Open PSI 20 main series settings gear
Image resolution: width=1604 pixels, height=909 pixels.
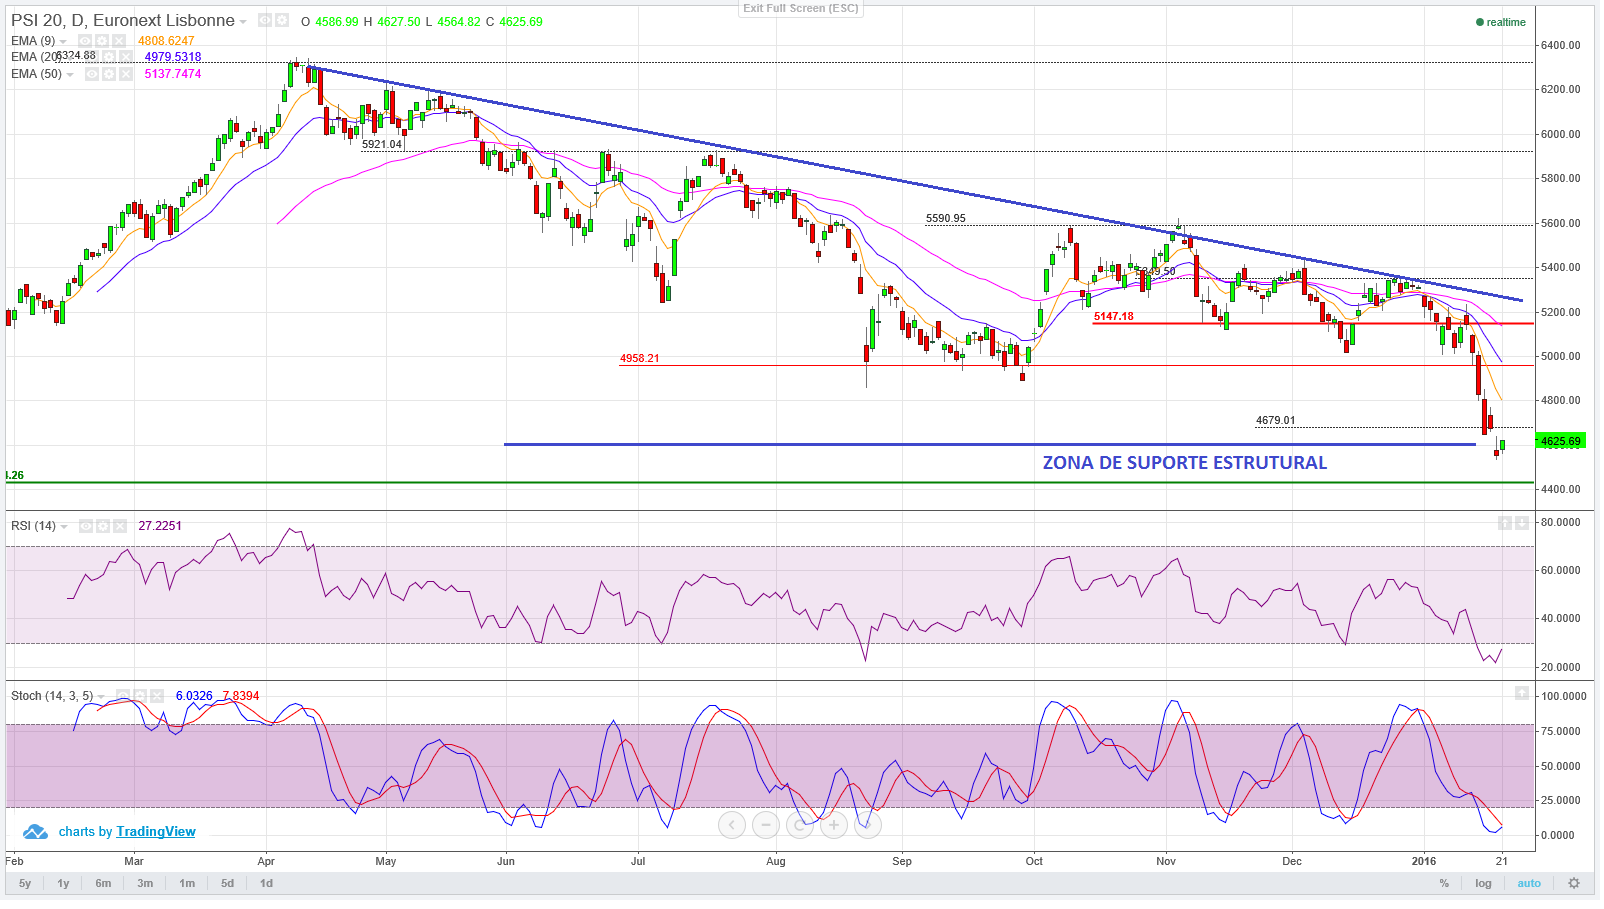(282, 20)
